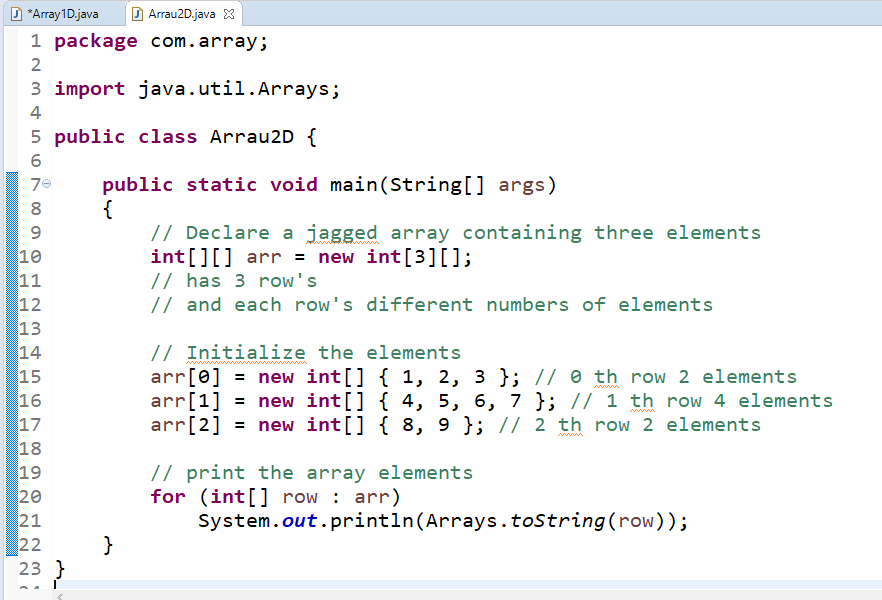
Task: Click line number 10 in the gutter
Action: [30, 257]
